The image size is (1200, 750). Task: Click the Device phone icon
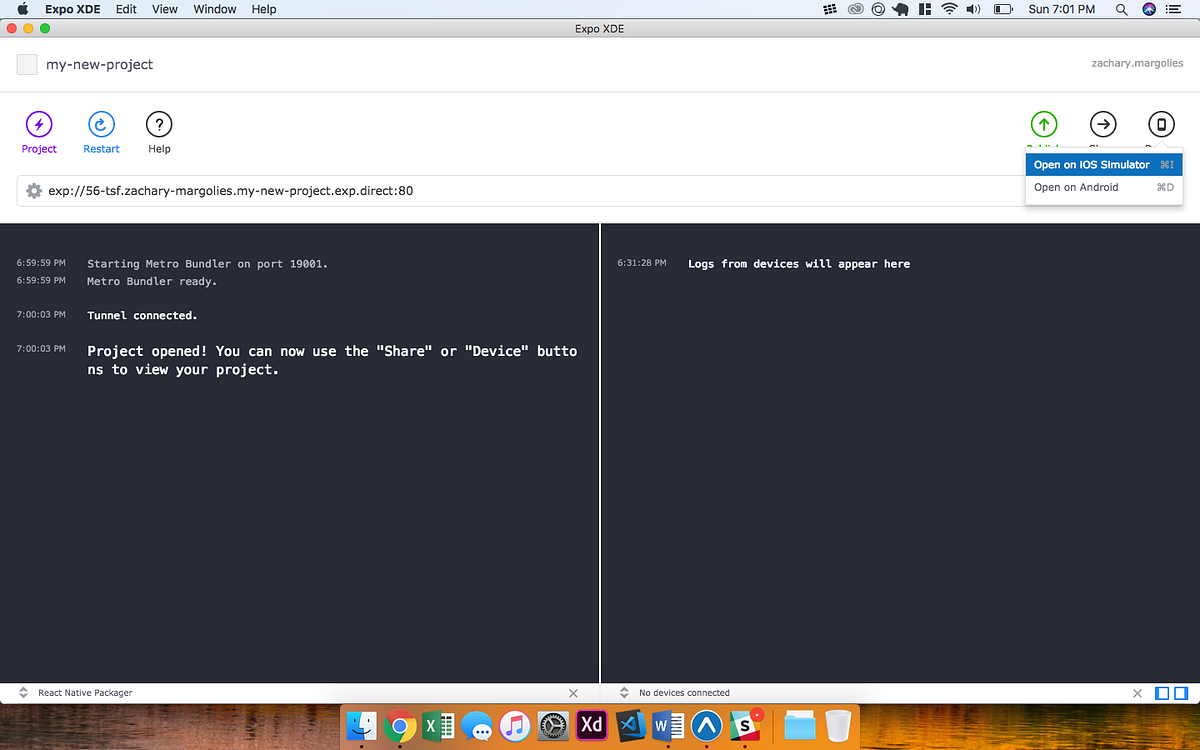tap(1161, 124)
